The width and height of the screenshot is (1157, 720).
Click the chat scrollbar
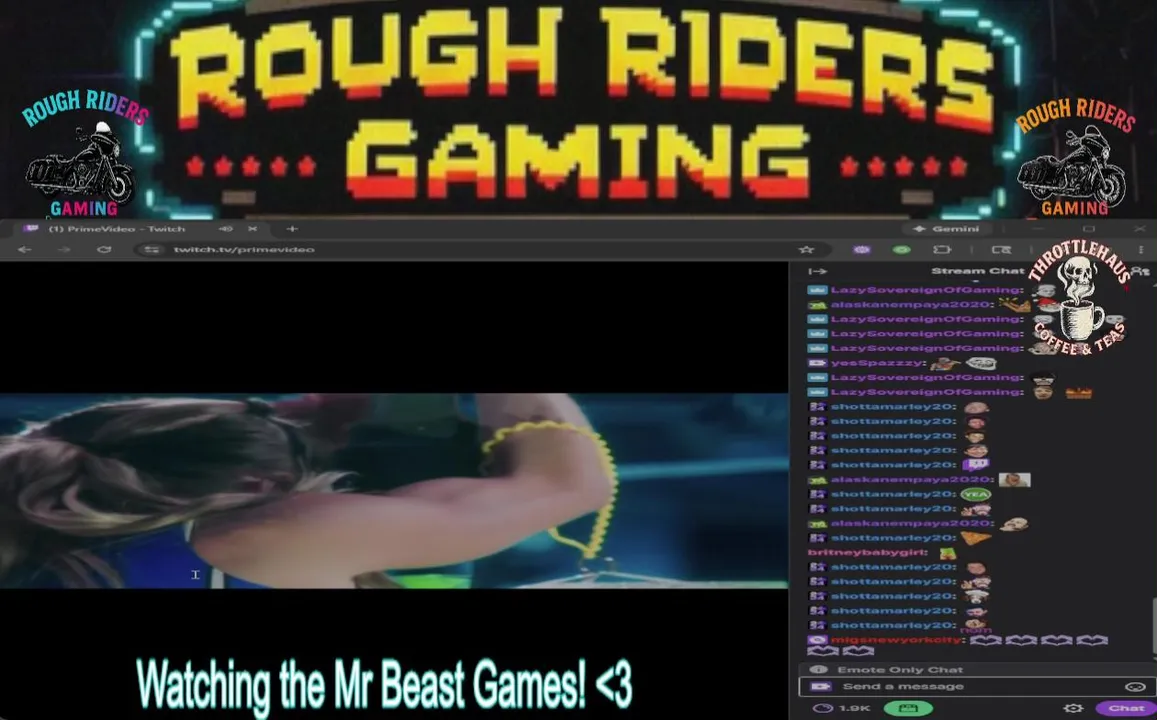coord(1153,626)
